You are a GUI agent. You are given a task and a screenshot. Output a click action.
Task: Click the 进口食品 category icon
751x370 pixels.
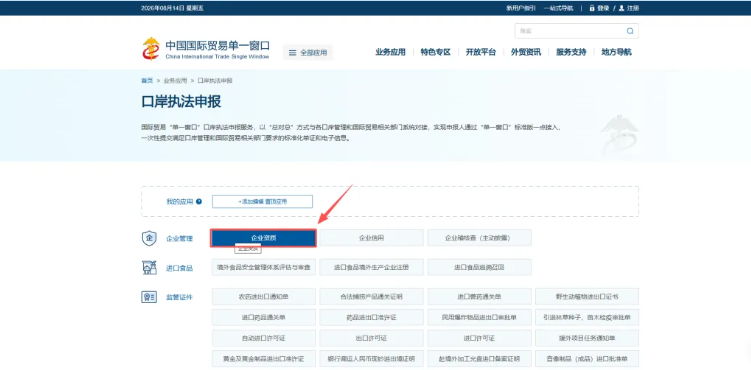click(149, 268)
